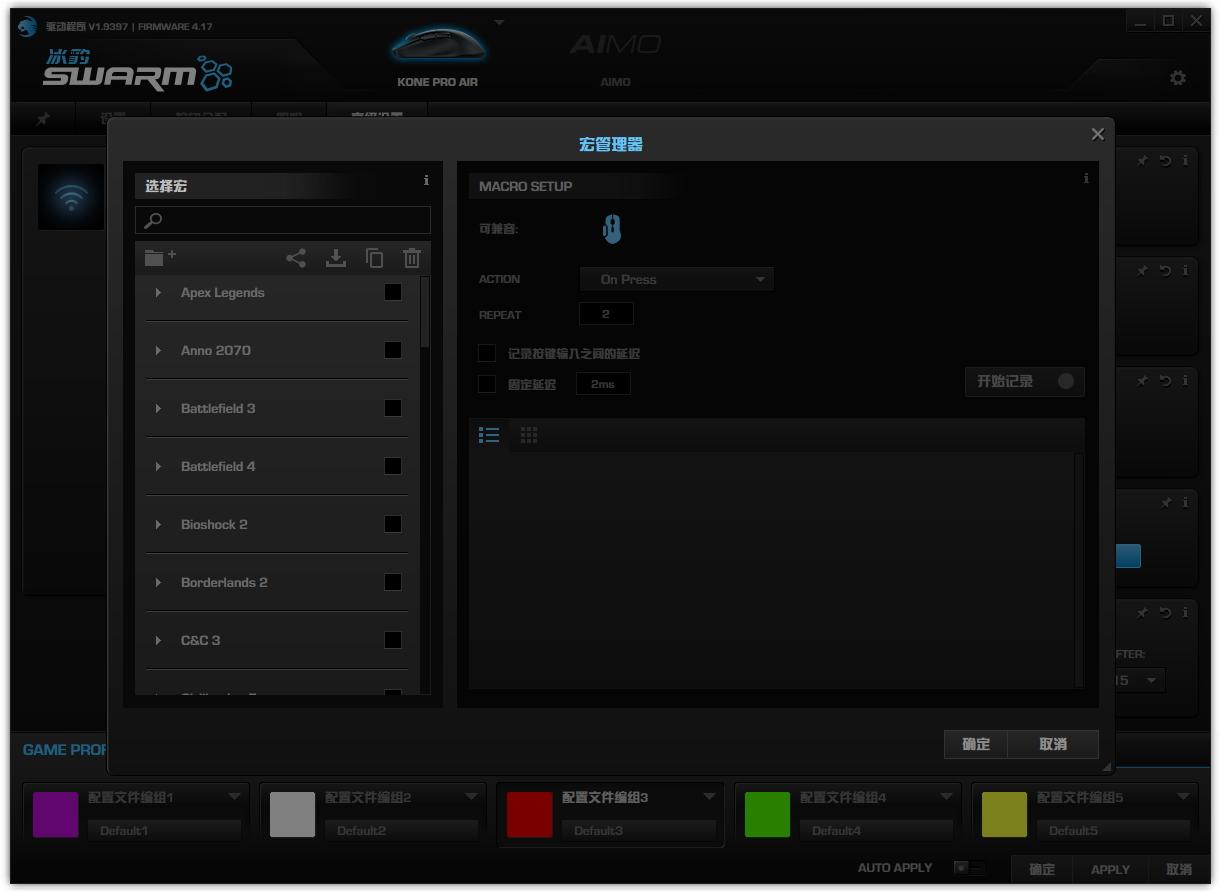Check the Battlefield 4 checkbox
Image resolution: width=1221 pixels, height=892 pixels.
(393, 466)
